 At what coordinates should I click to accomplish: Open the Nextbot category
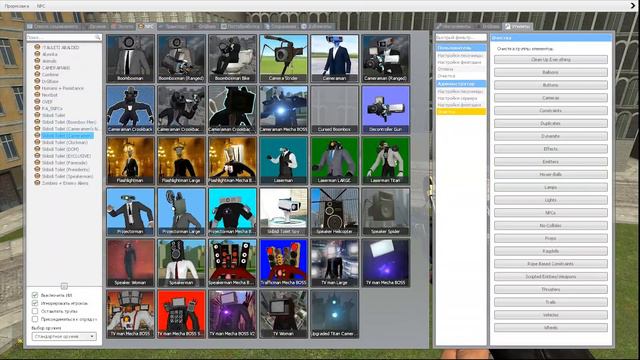pos(49,95)
